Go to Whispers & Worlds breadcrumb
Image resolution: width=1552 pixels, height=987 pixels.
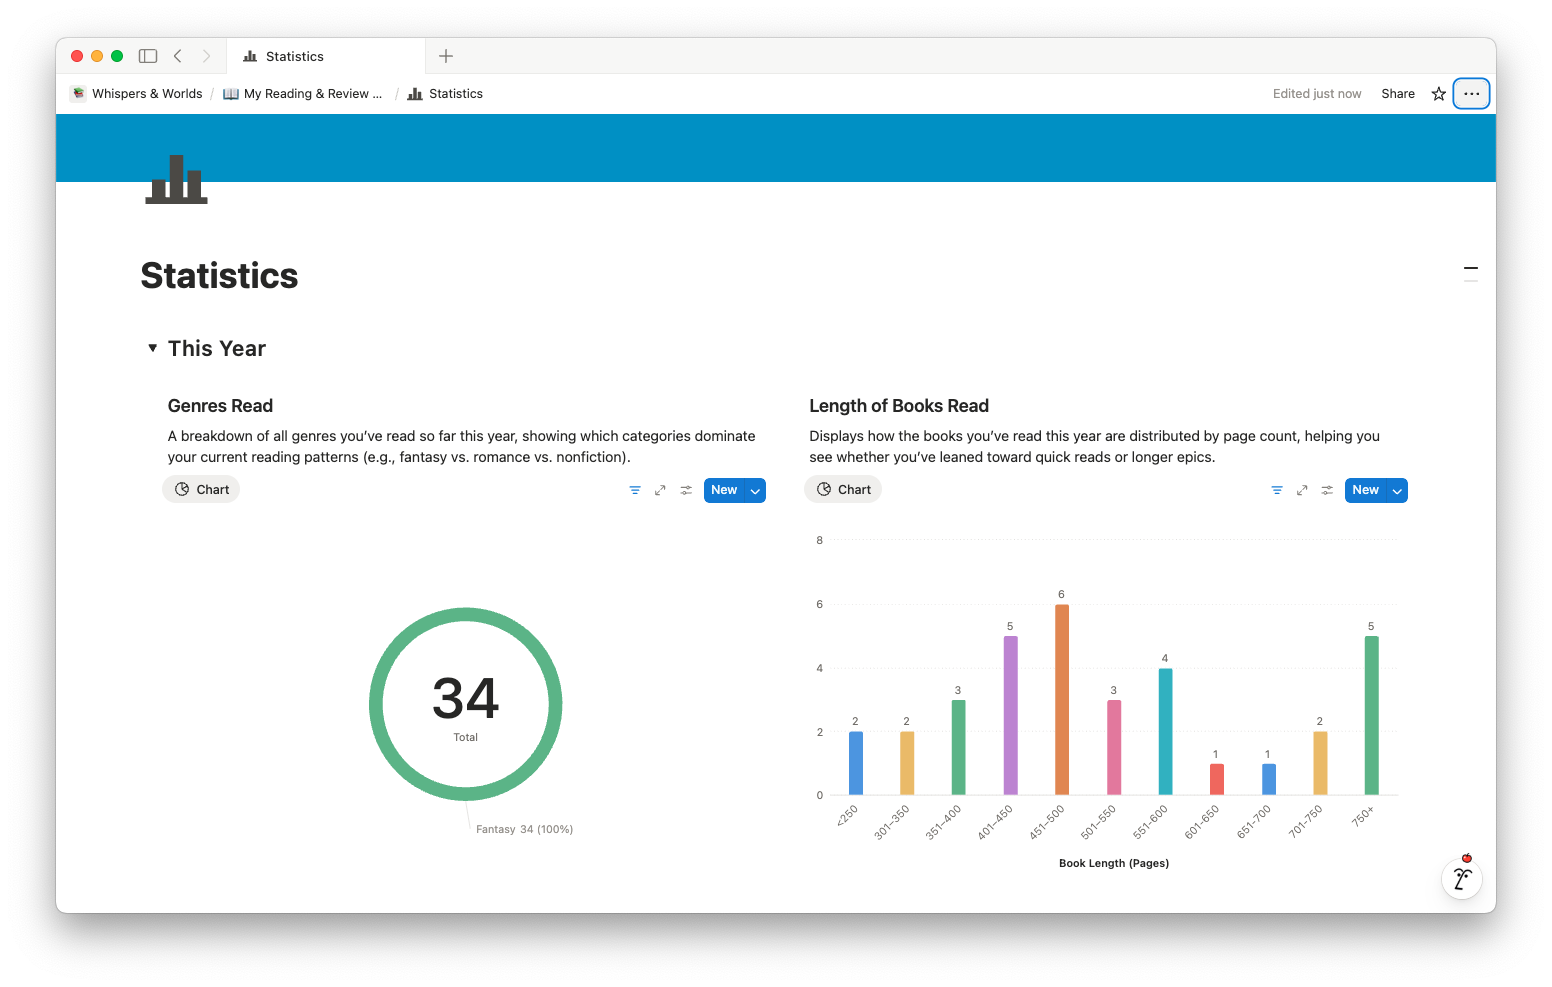(x=146, y=94)
